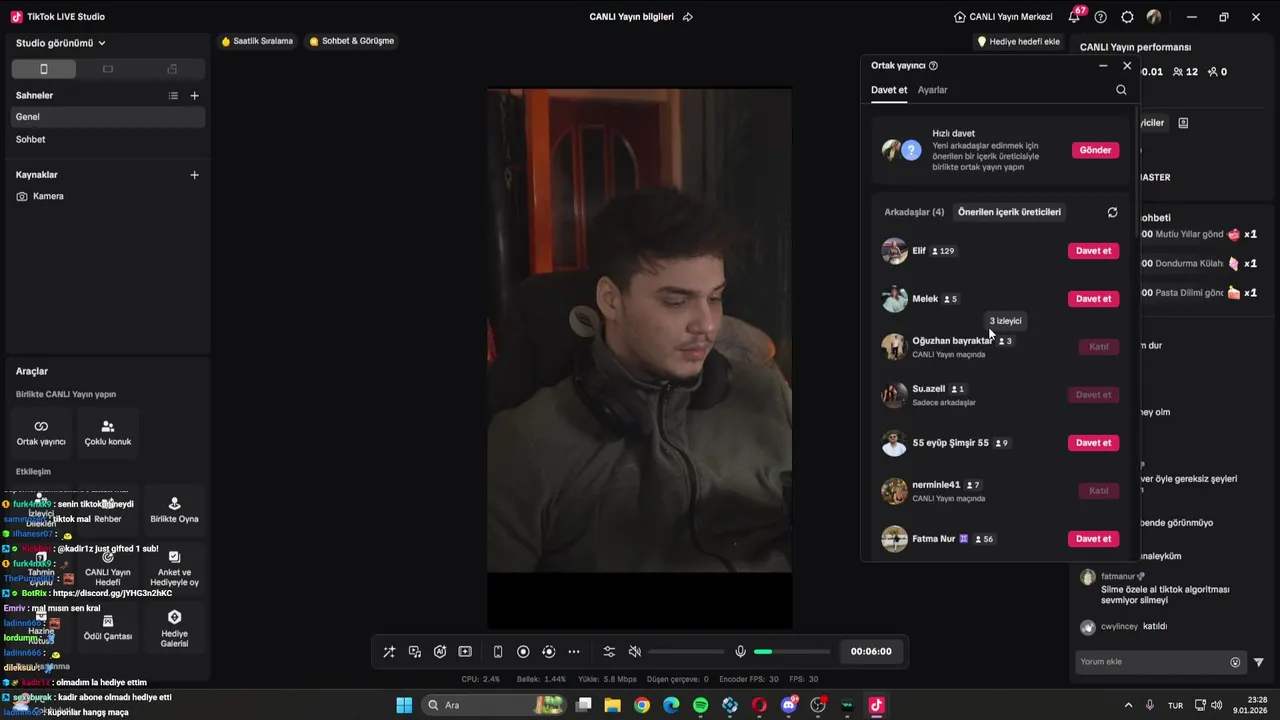Click Hediye hedefi ekle
The image size is (1280, 720).
1018,42
